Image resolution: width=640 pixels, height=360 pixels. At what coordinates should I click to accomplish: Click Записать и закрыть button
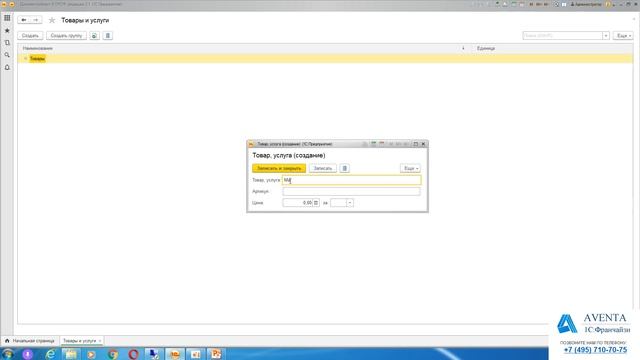(x=279, y=168)
